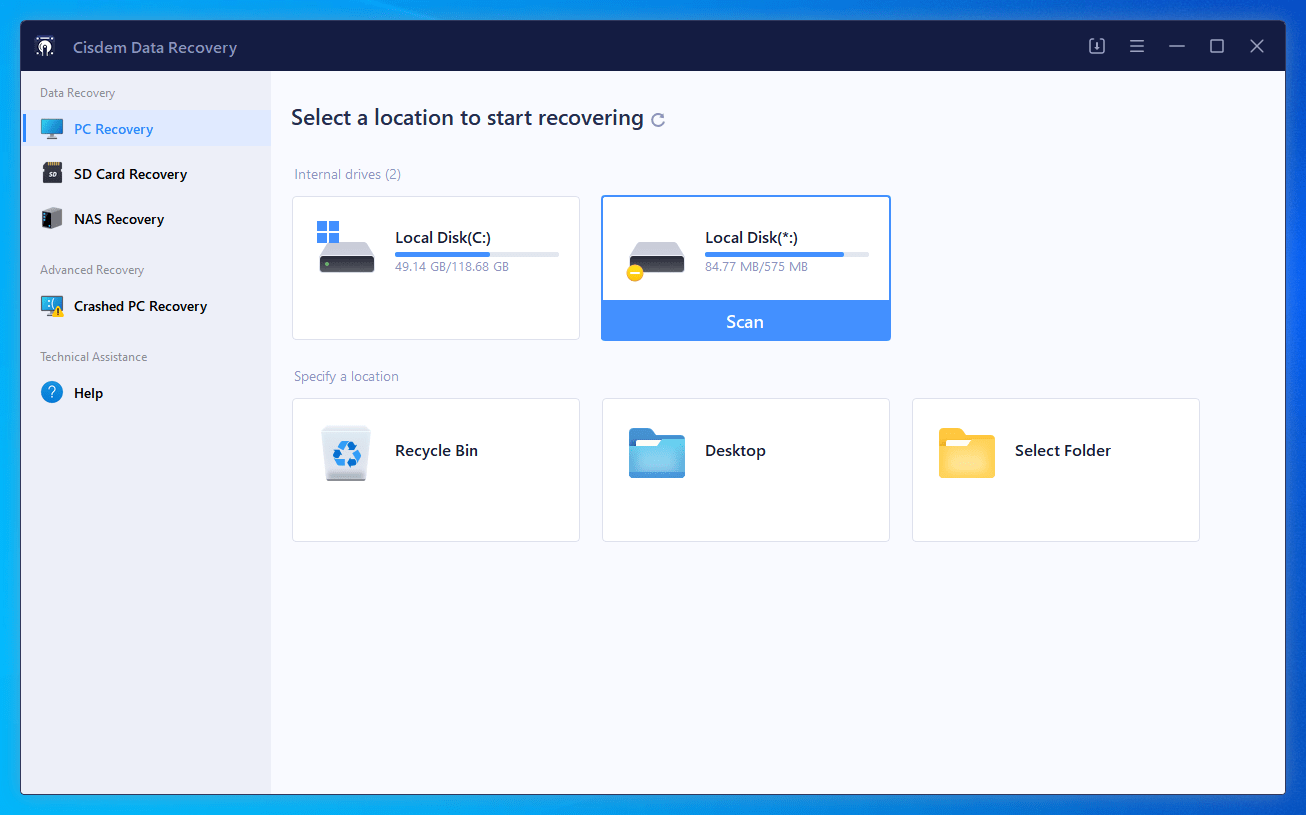Maximize the Cisdem Data Recovery window
The image size is (1306, 815).
click(1217, 46)
